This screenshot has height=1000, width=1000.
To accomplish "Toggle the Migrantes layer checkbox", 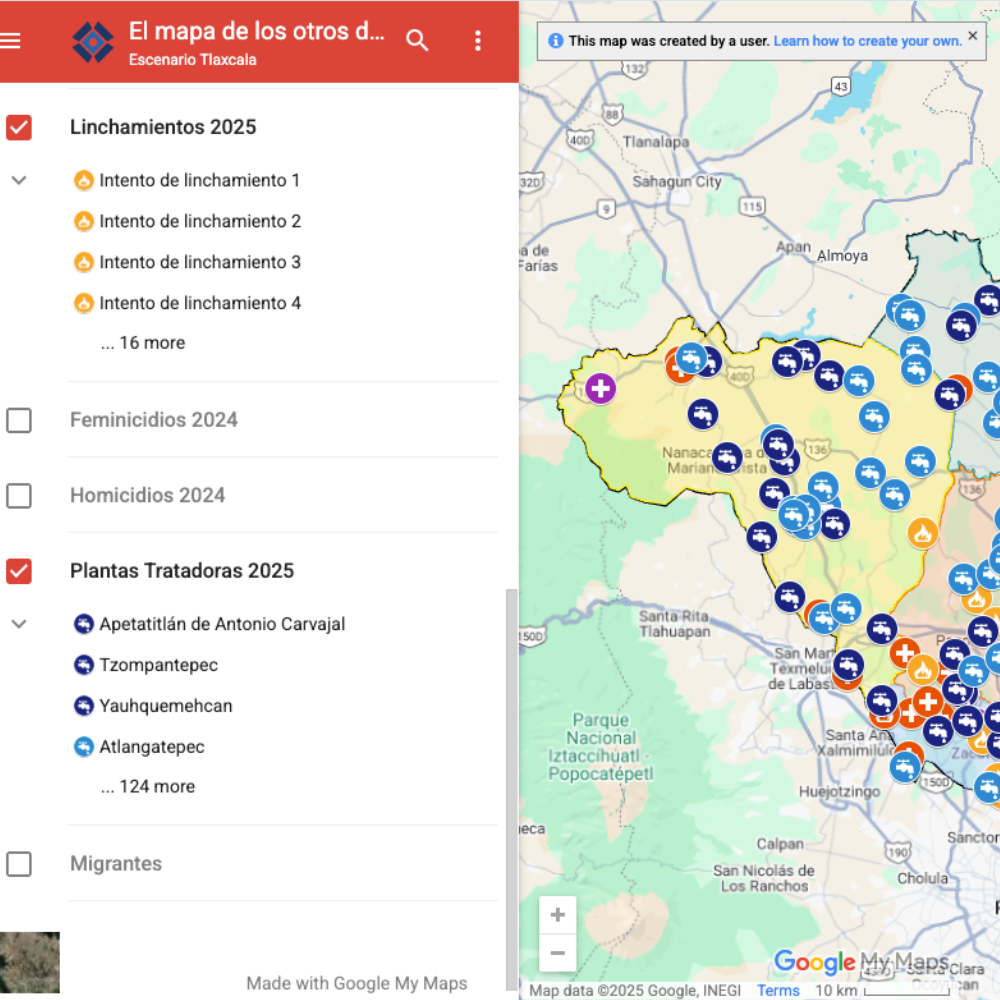I will (19, 864).
